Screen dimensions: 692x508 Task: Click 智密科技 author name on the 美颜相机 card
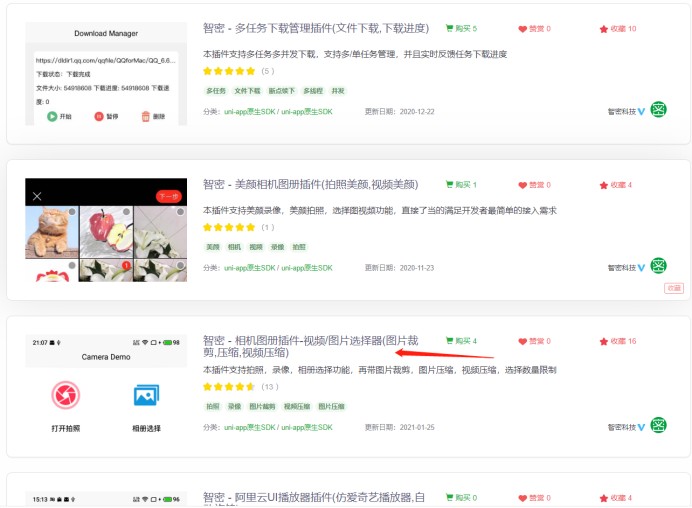pos(621,268)
